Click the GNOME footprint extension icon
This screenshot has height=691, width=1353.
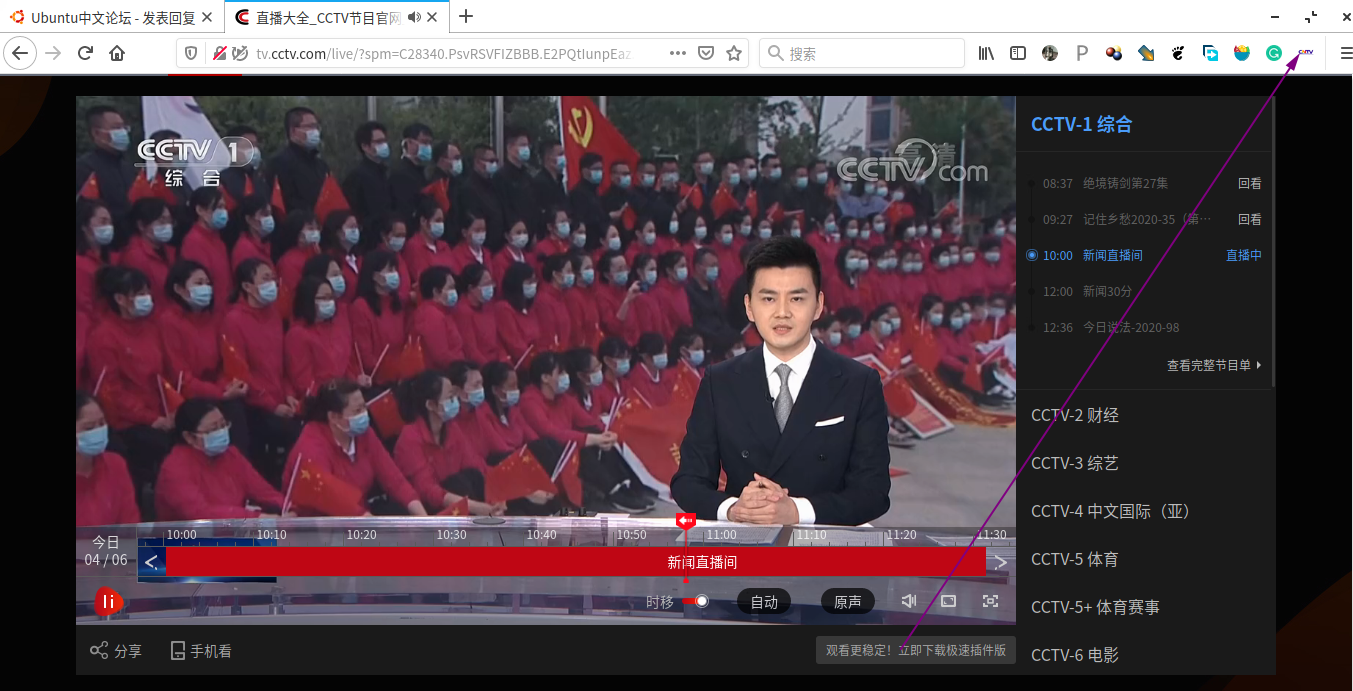tap(1178, 53)
